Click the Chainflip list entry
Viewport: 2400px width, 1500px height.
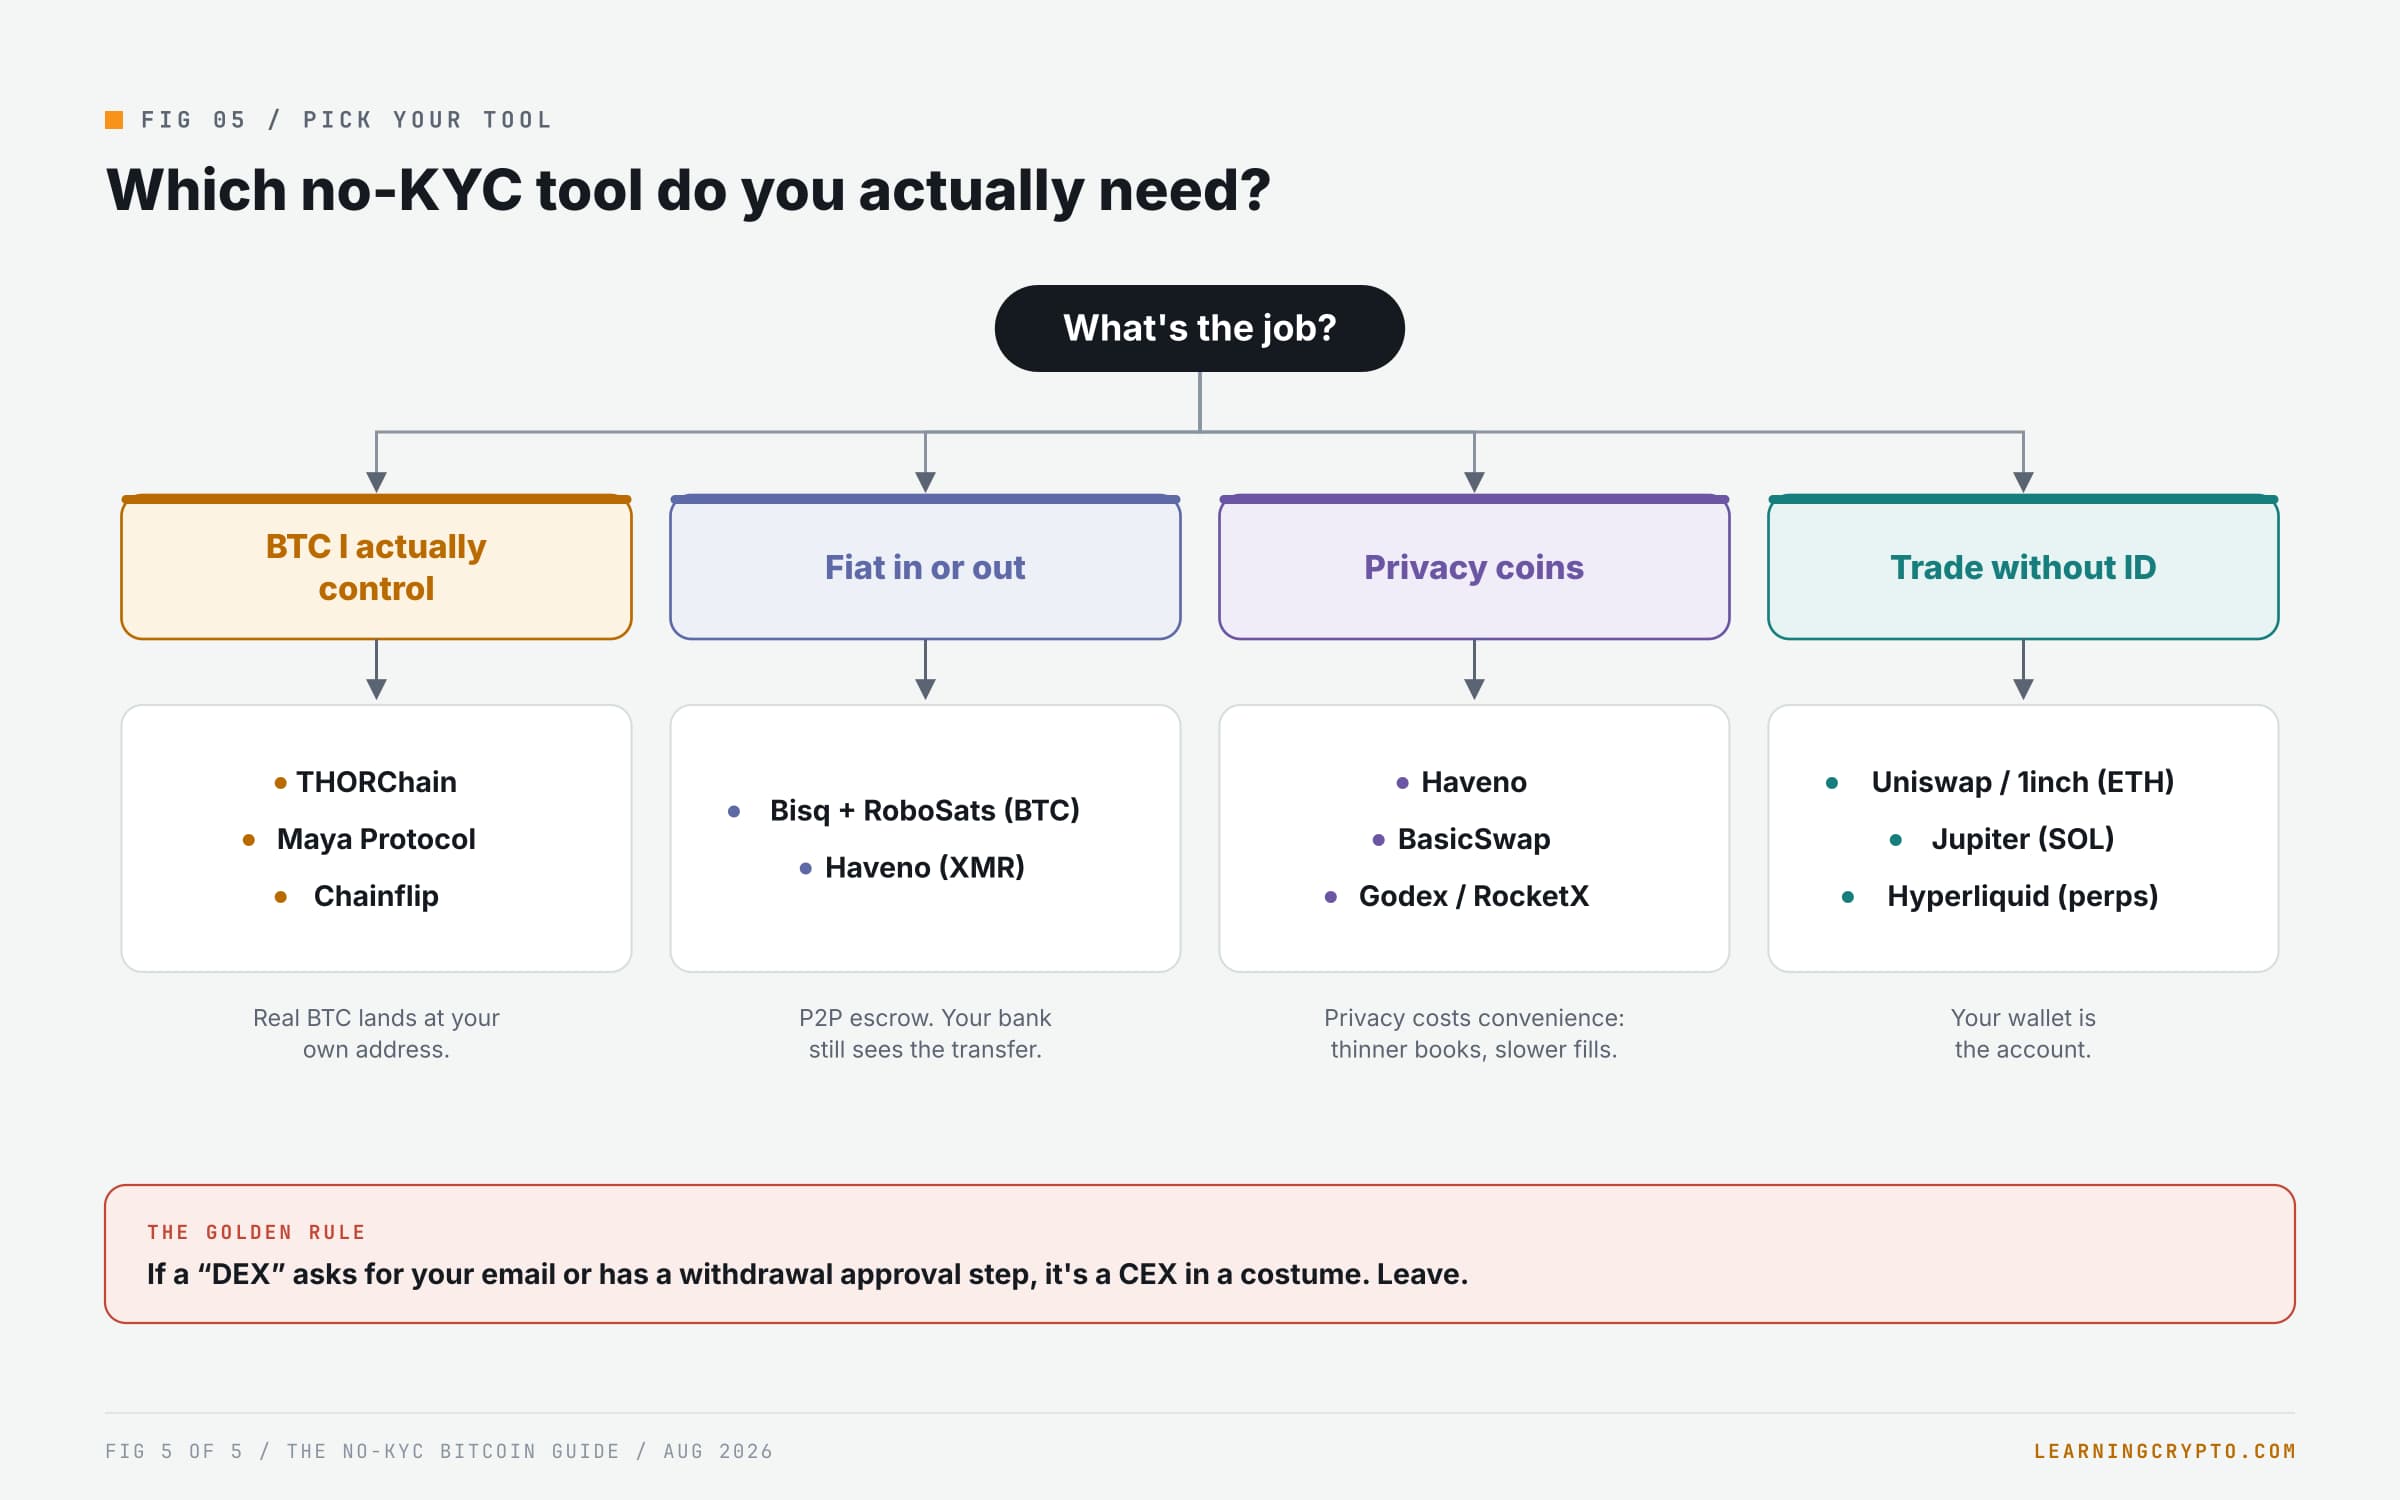(x=376, y=896)
